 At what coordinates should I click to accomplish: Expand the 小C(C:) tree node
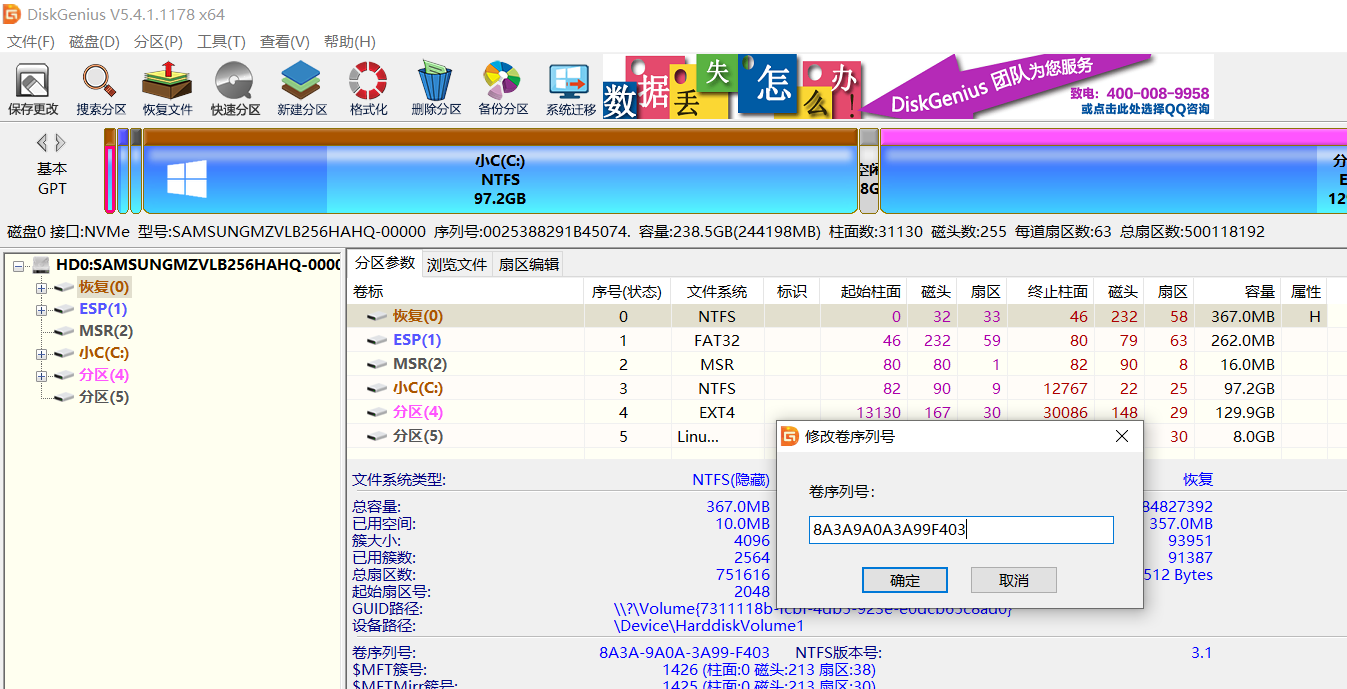pos(42,354)
